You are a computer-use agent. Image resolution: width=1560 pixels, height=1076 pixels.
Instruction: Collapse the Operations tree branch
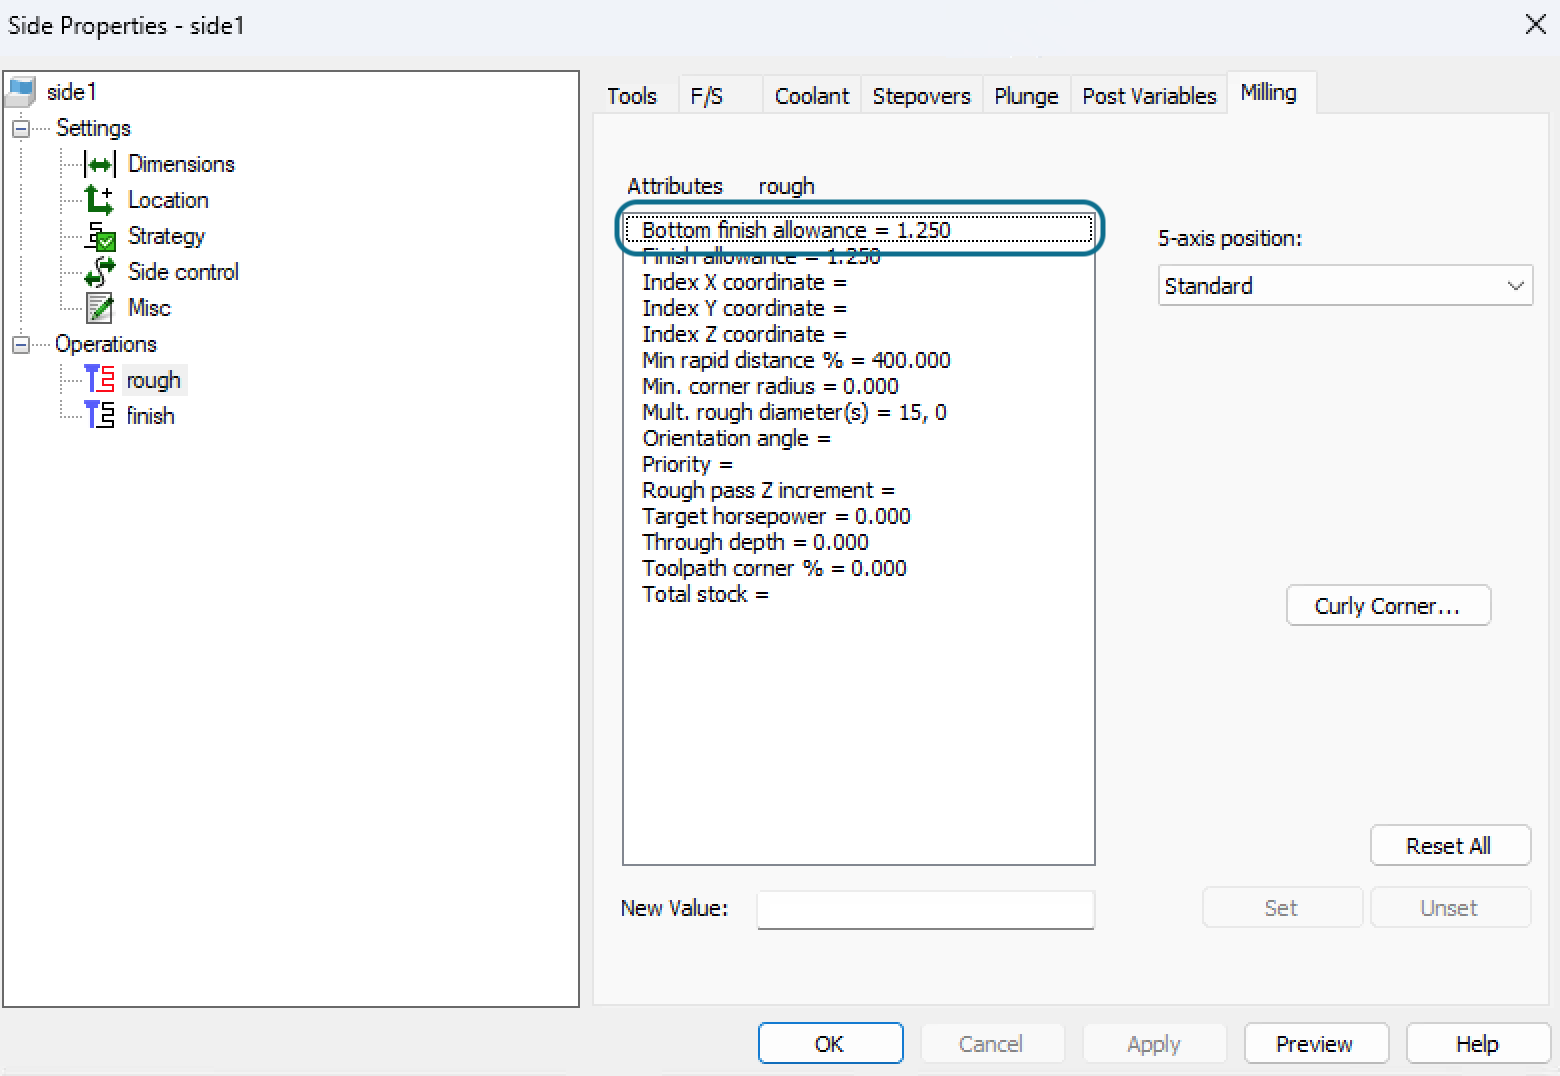tap(20, 343)
